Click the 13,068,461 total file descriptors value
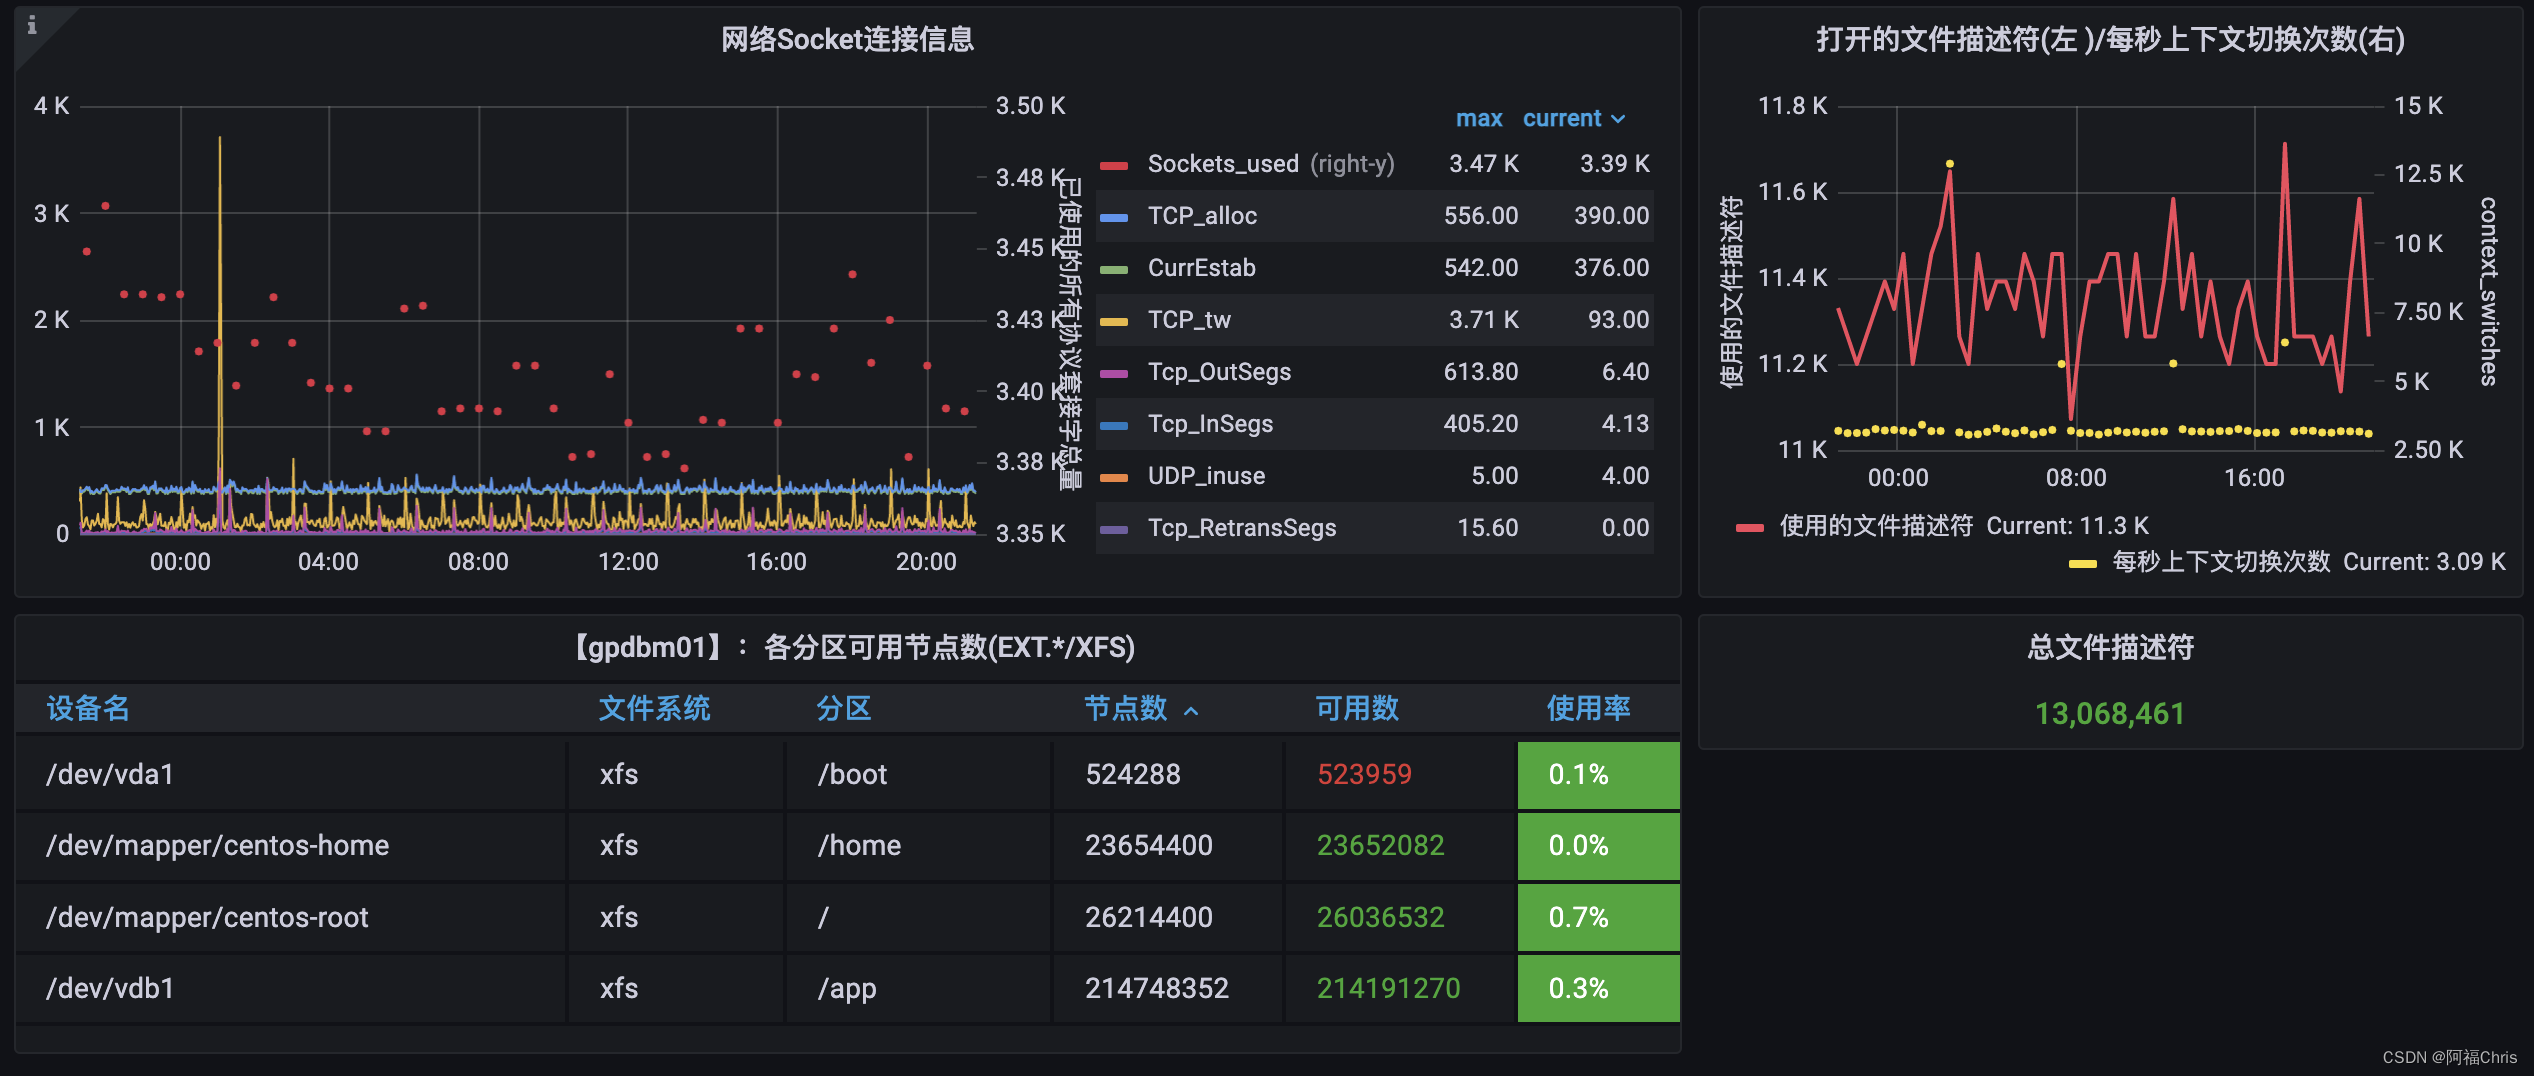Image resolution: width=2534 pixels, height=1076 pixels. click(x=2110, y=713)
